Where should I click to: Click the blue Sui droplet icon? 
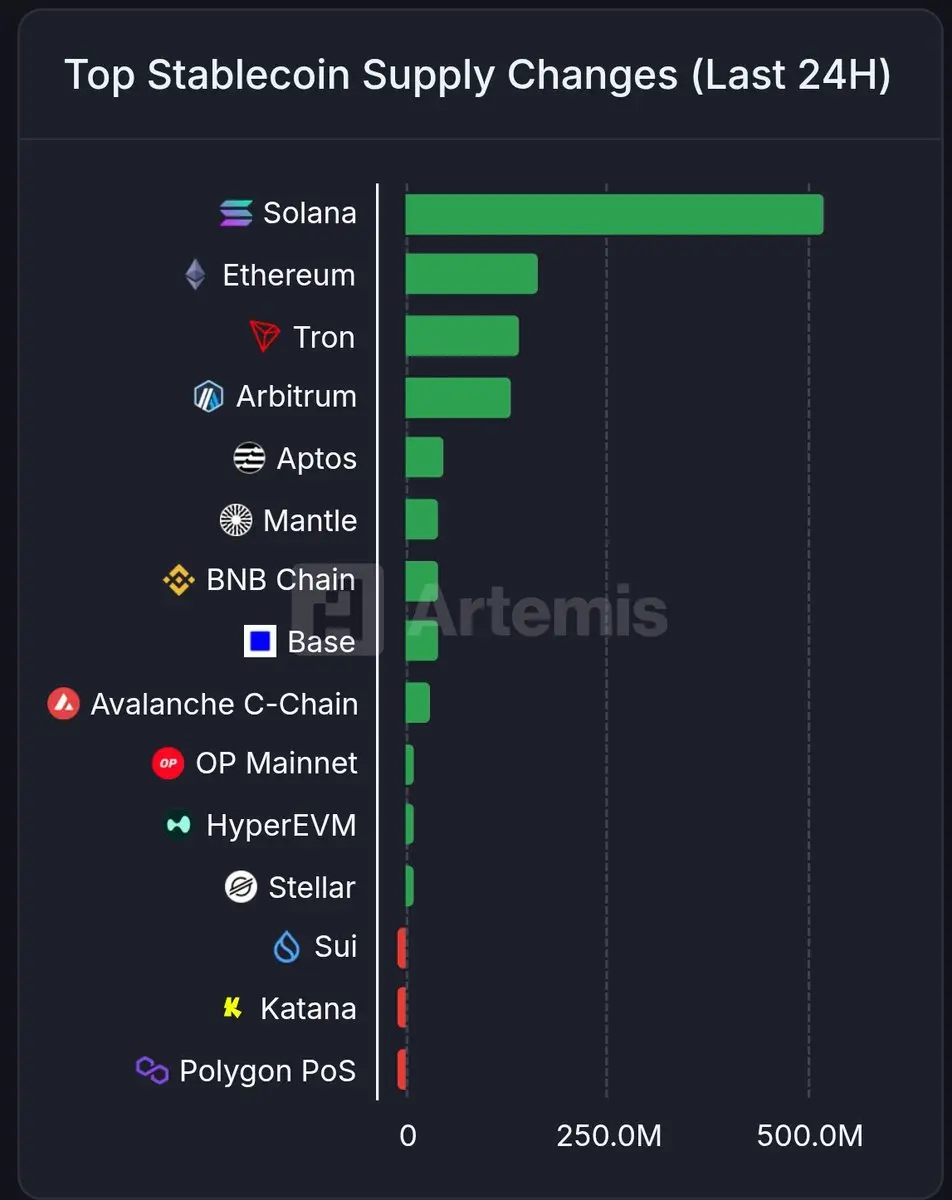point(287,947)
